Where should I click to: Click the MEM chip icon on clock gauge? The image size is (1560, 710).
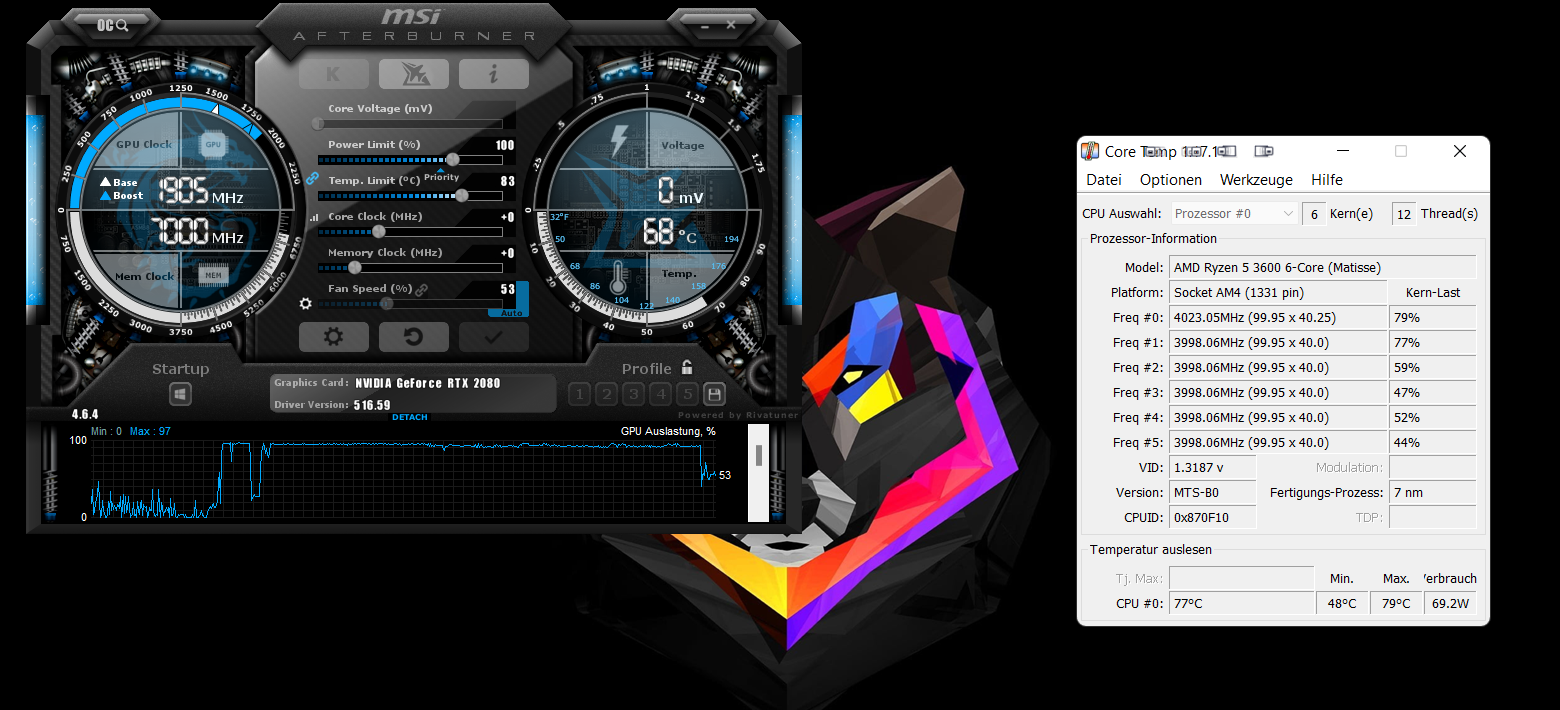(212, 275)
